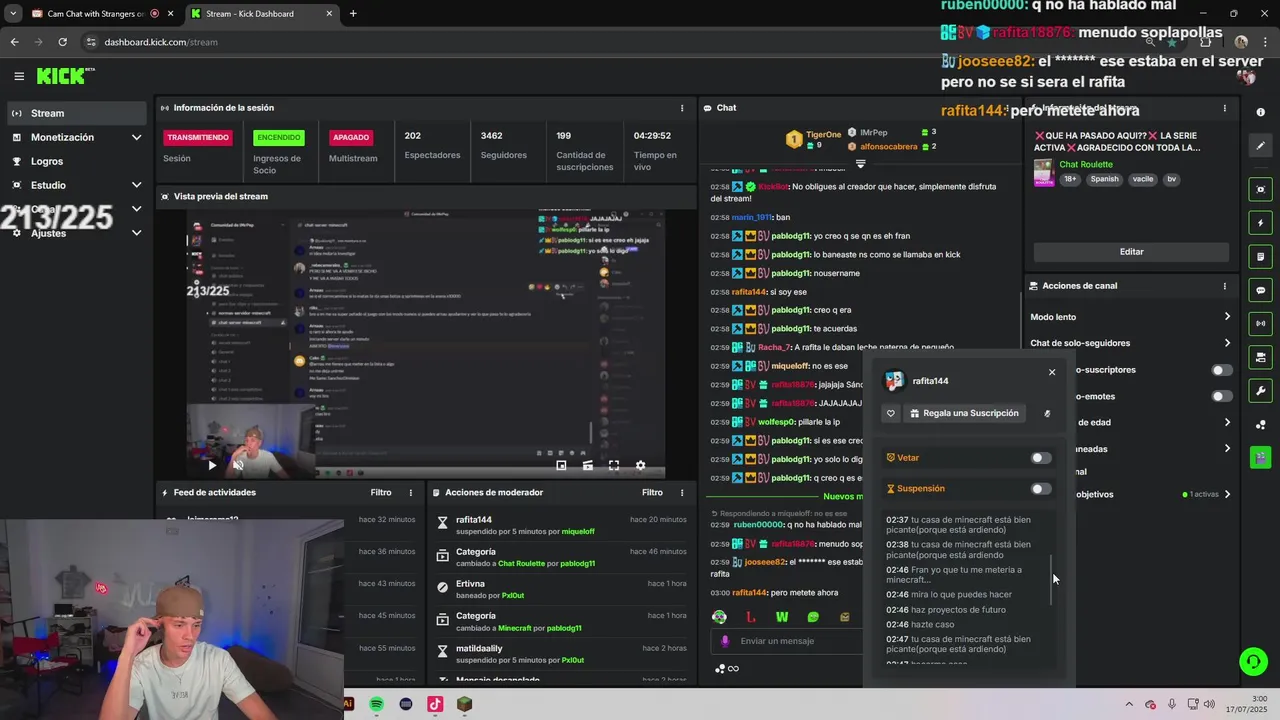This screenshot has width=1280, height=720.
Task: Click the three-dots points icon in sidebar
Action: point(1261,425)
